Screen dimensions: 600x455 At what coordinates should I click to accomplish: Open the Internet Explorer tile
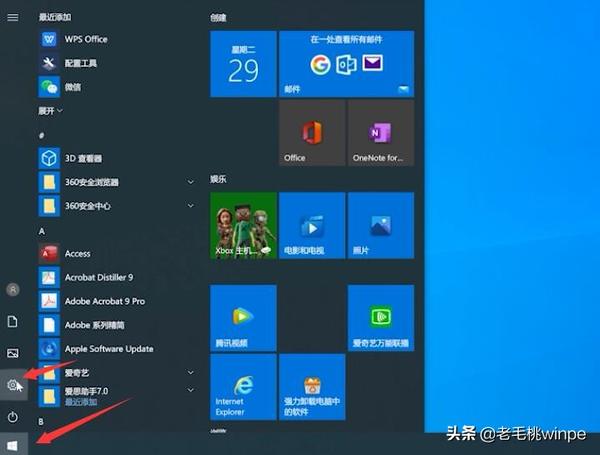point(243,387)
